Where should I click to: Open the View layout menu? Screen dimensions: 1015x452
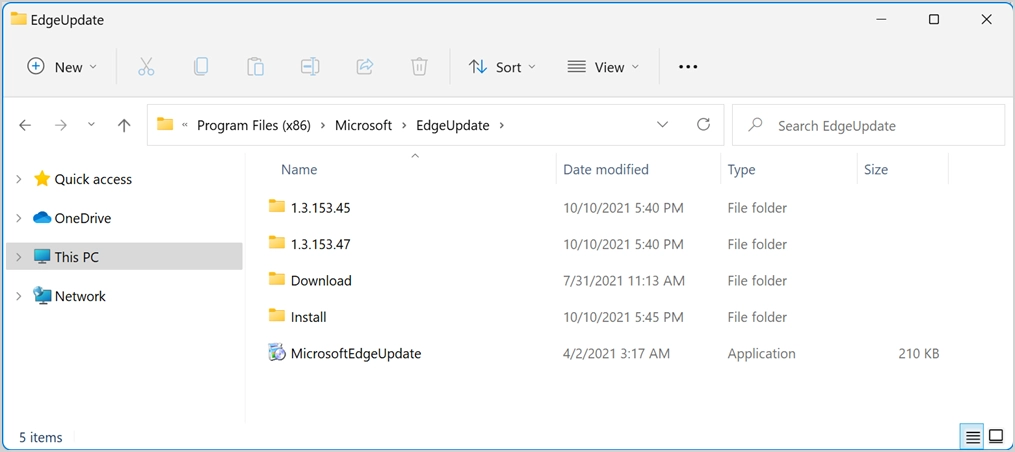(603, 67)
